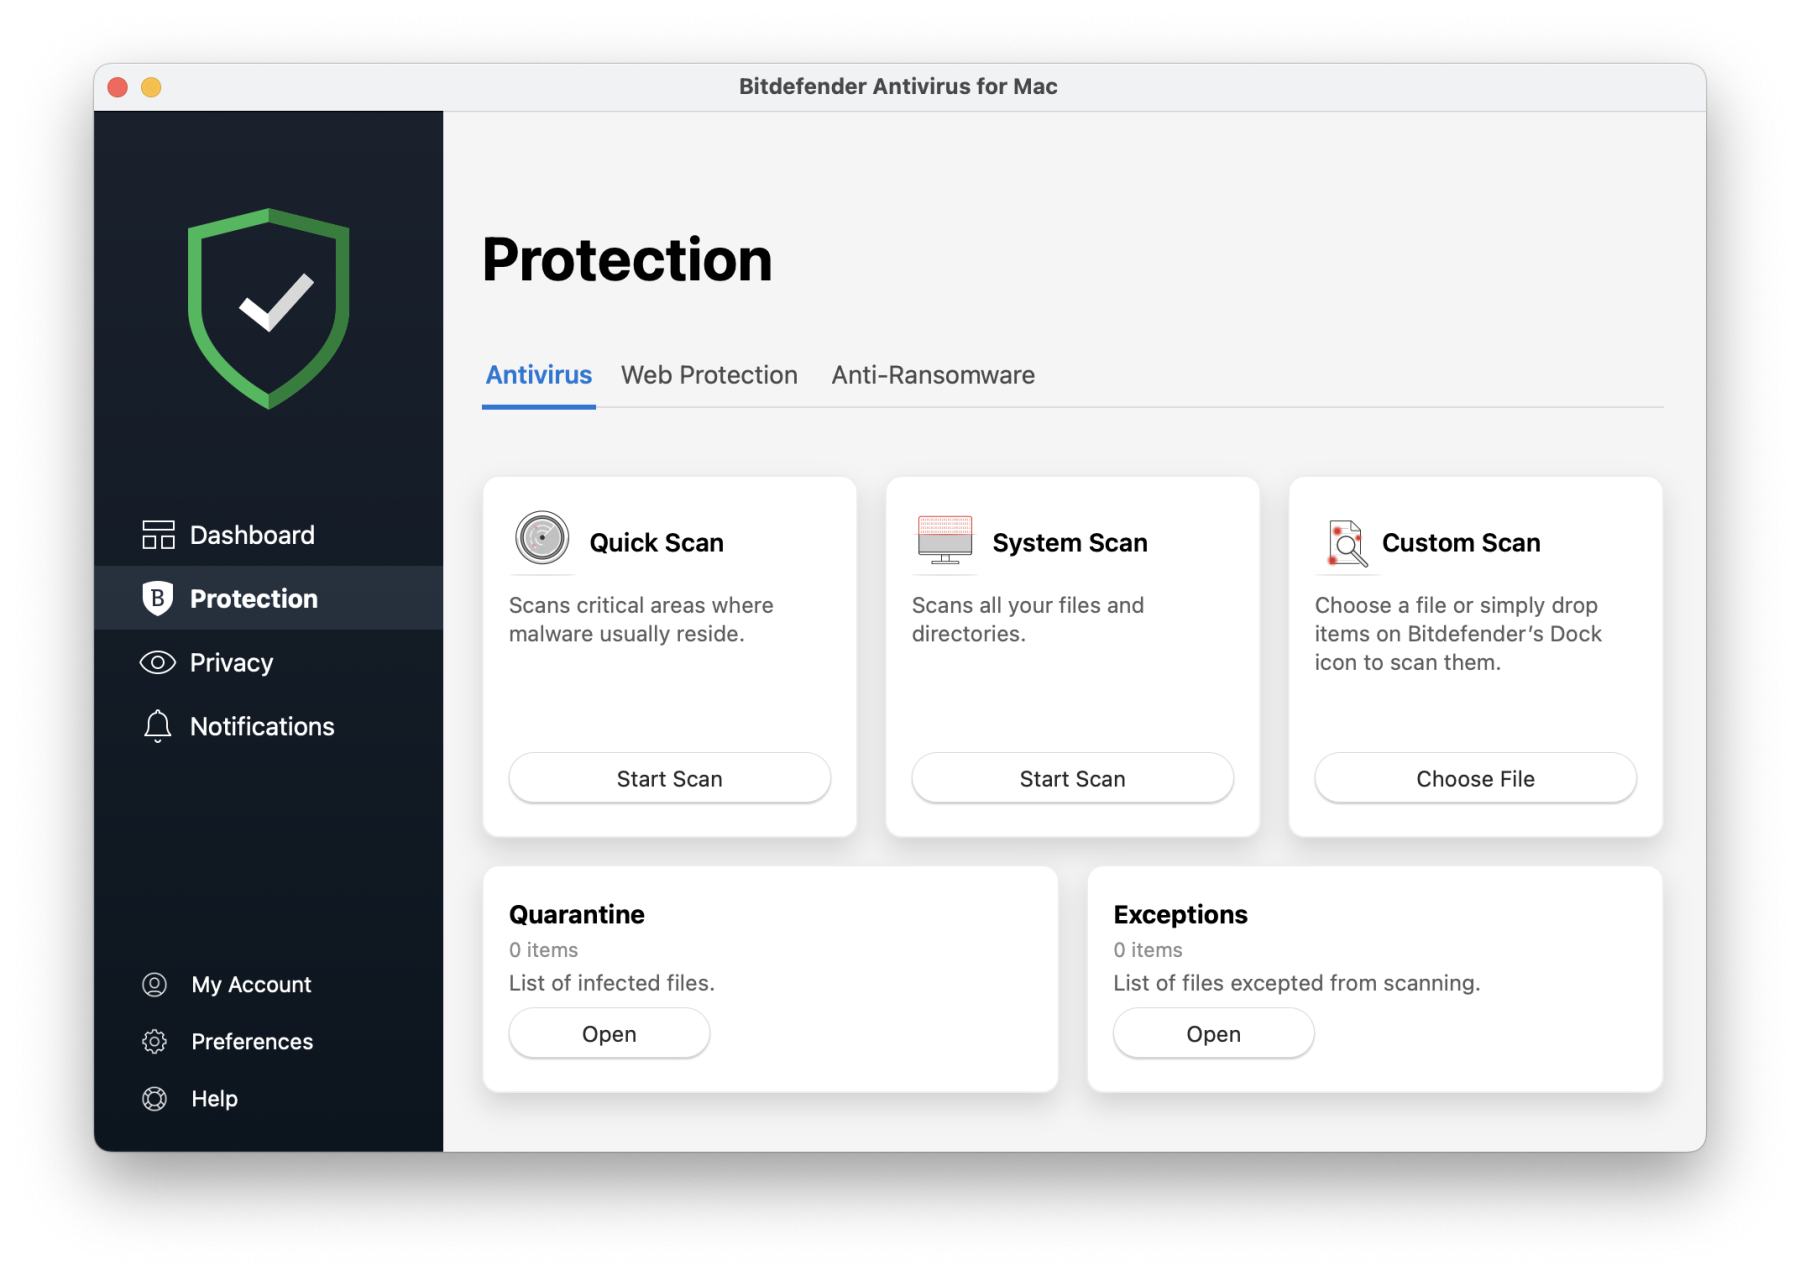This screenshot has width=1800, height=1276.
Task: Select the Custom Scan document icon
Action: pos(1345,542)
